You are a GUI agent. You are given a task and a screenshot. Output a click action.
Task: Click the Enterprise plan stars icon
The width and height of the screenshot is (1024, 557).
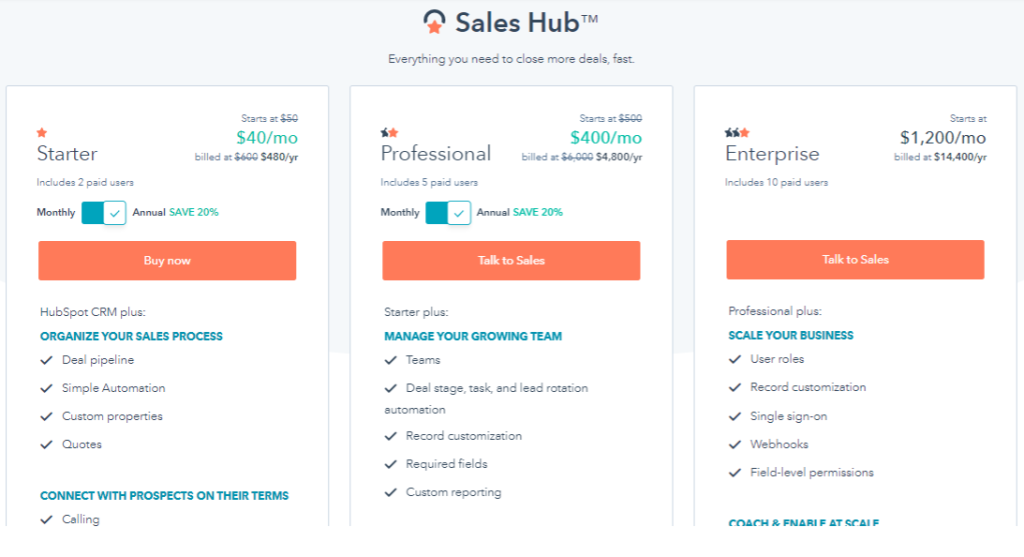[x=737, y=132]
